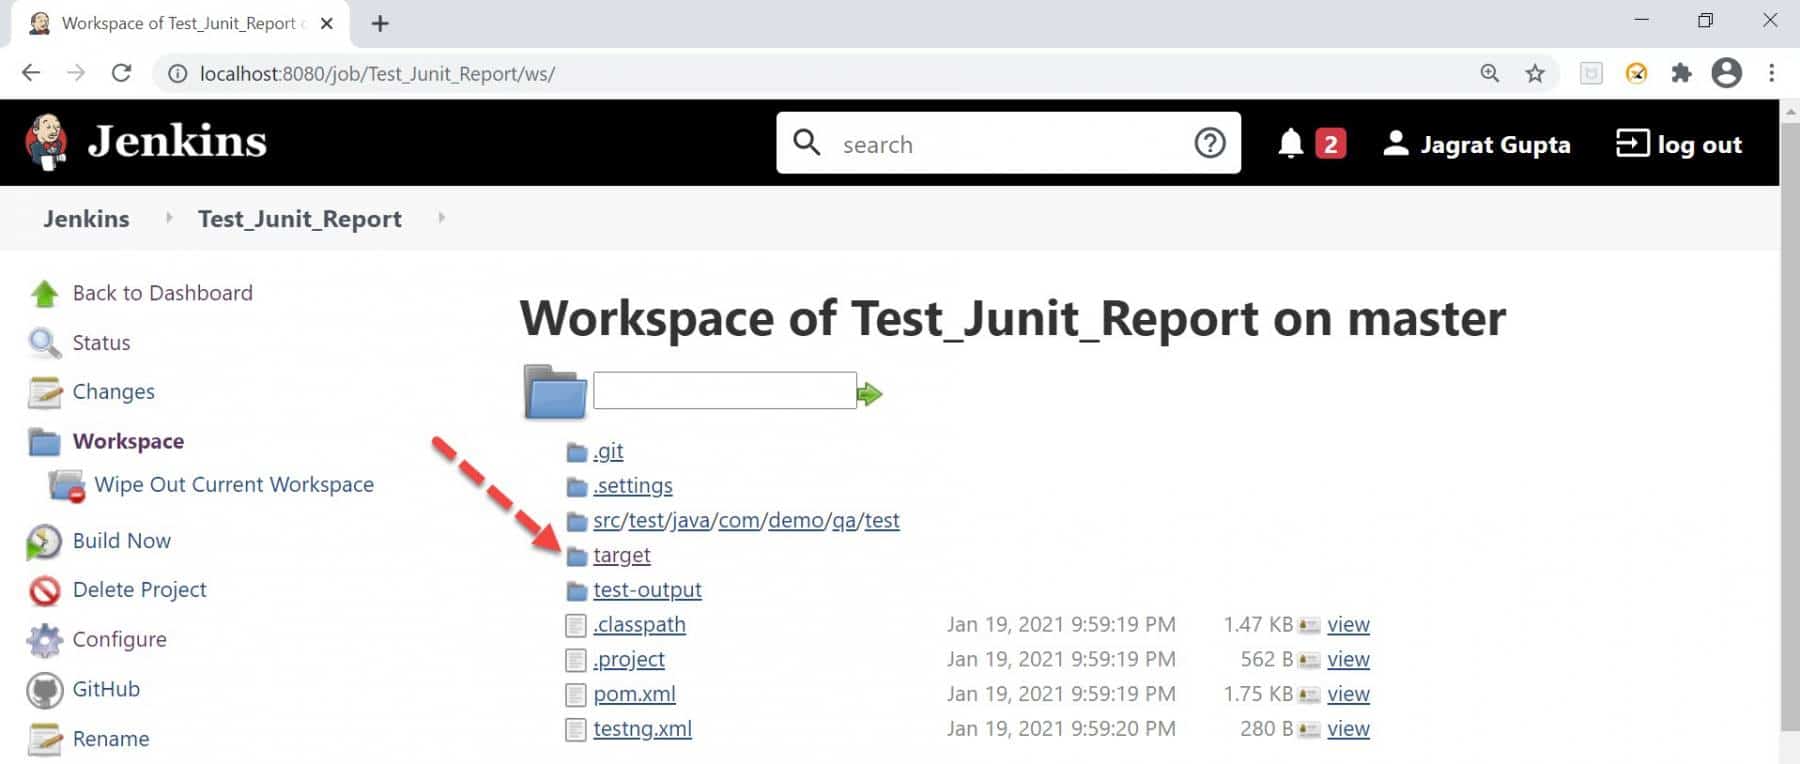Open Configure page
Screen dimensions: 1800x764
click(x=119, y=640)
